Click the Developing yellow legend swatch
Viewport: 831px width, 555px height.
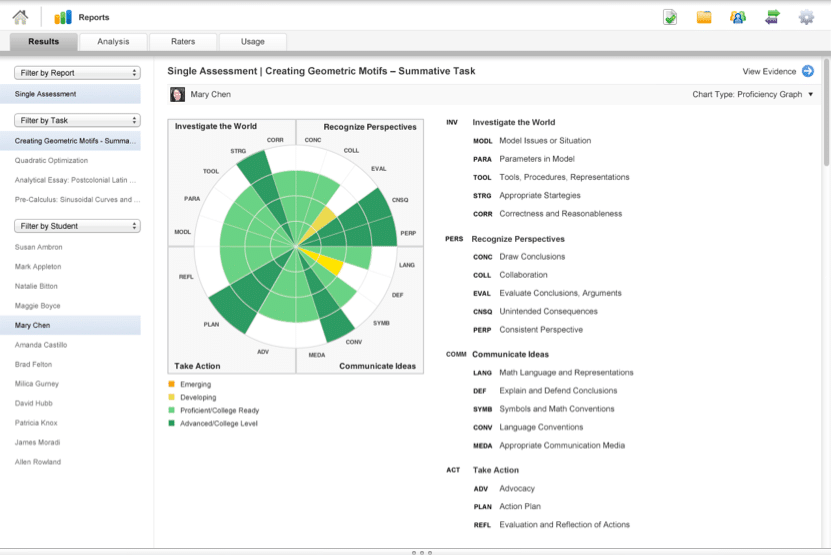[171, 397]
